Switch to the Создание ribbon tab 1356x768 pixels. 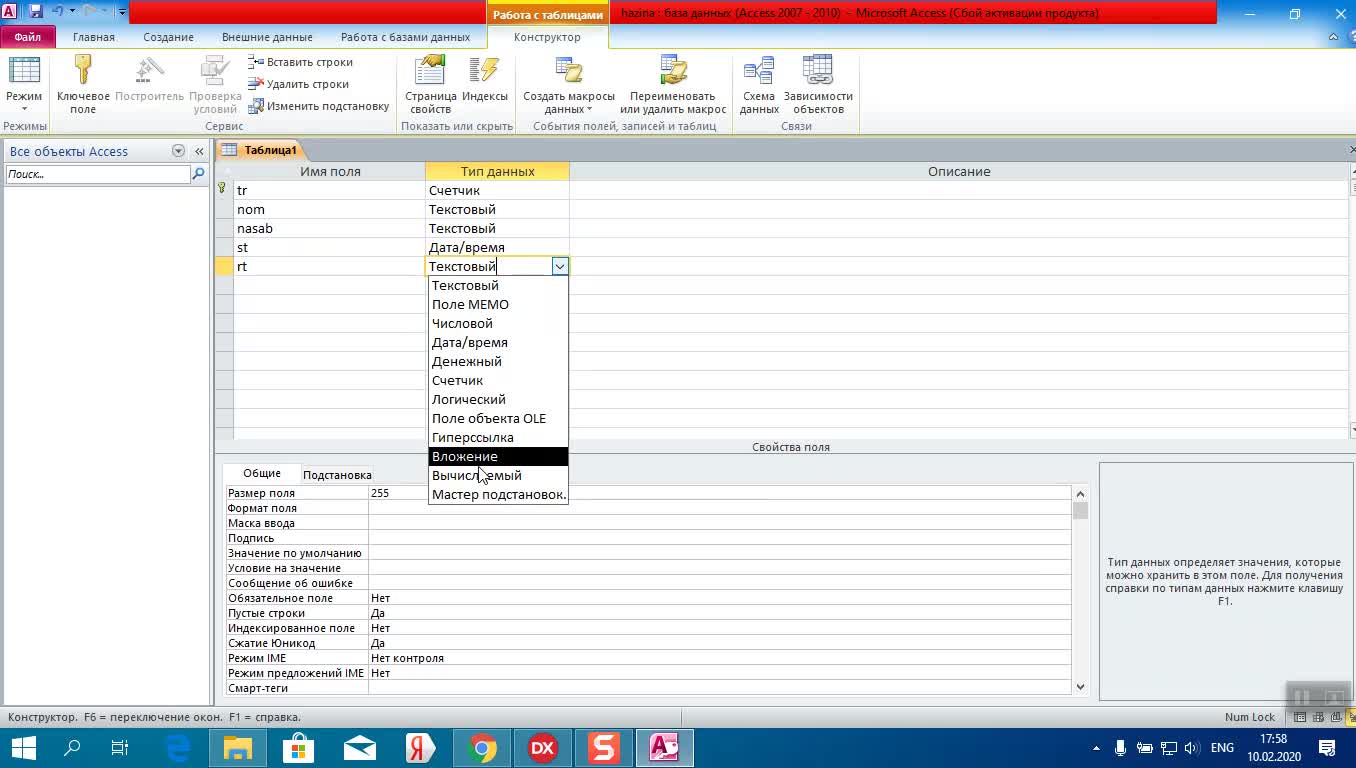(x=168, y=37)
